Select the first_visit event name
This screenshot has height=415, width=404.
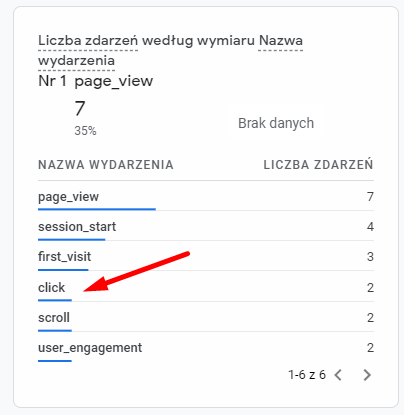(x=64, y=257)
